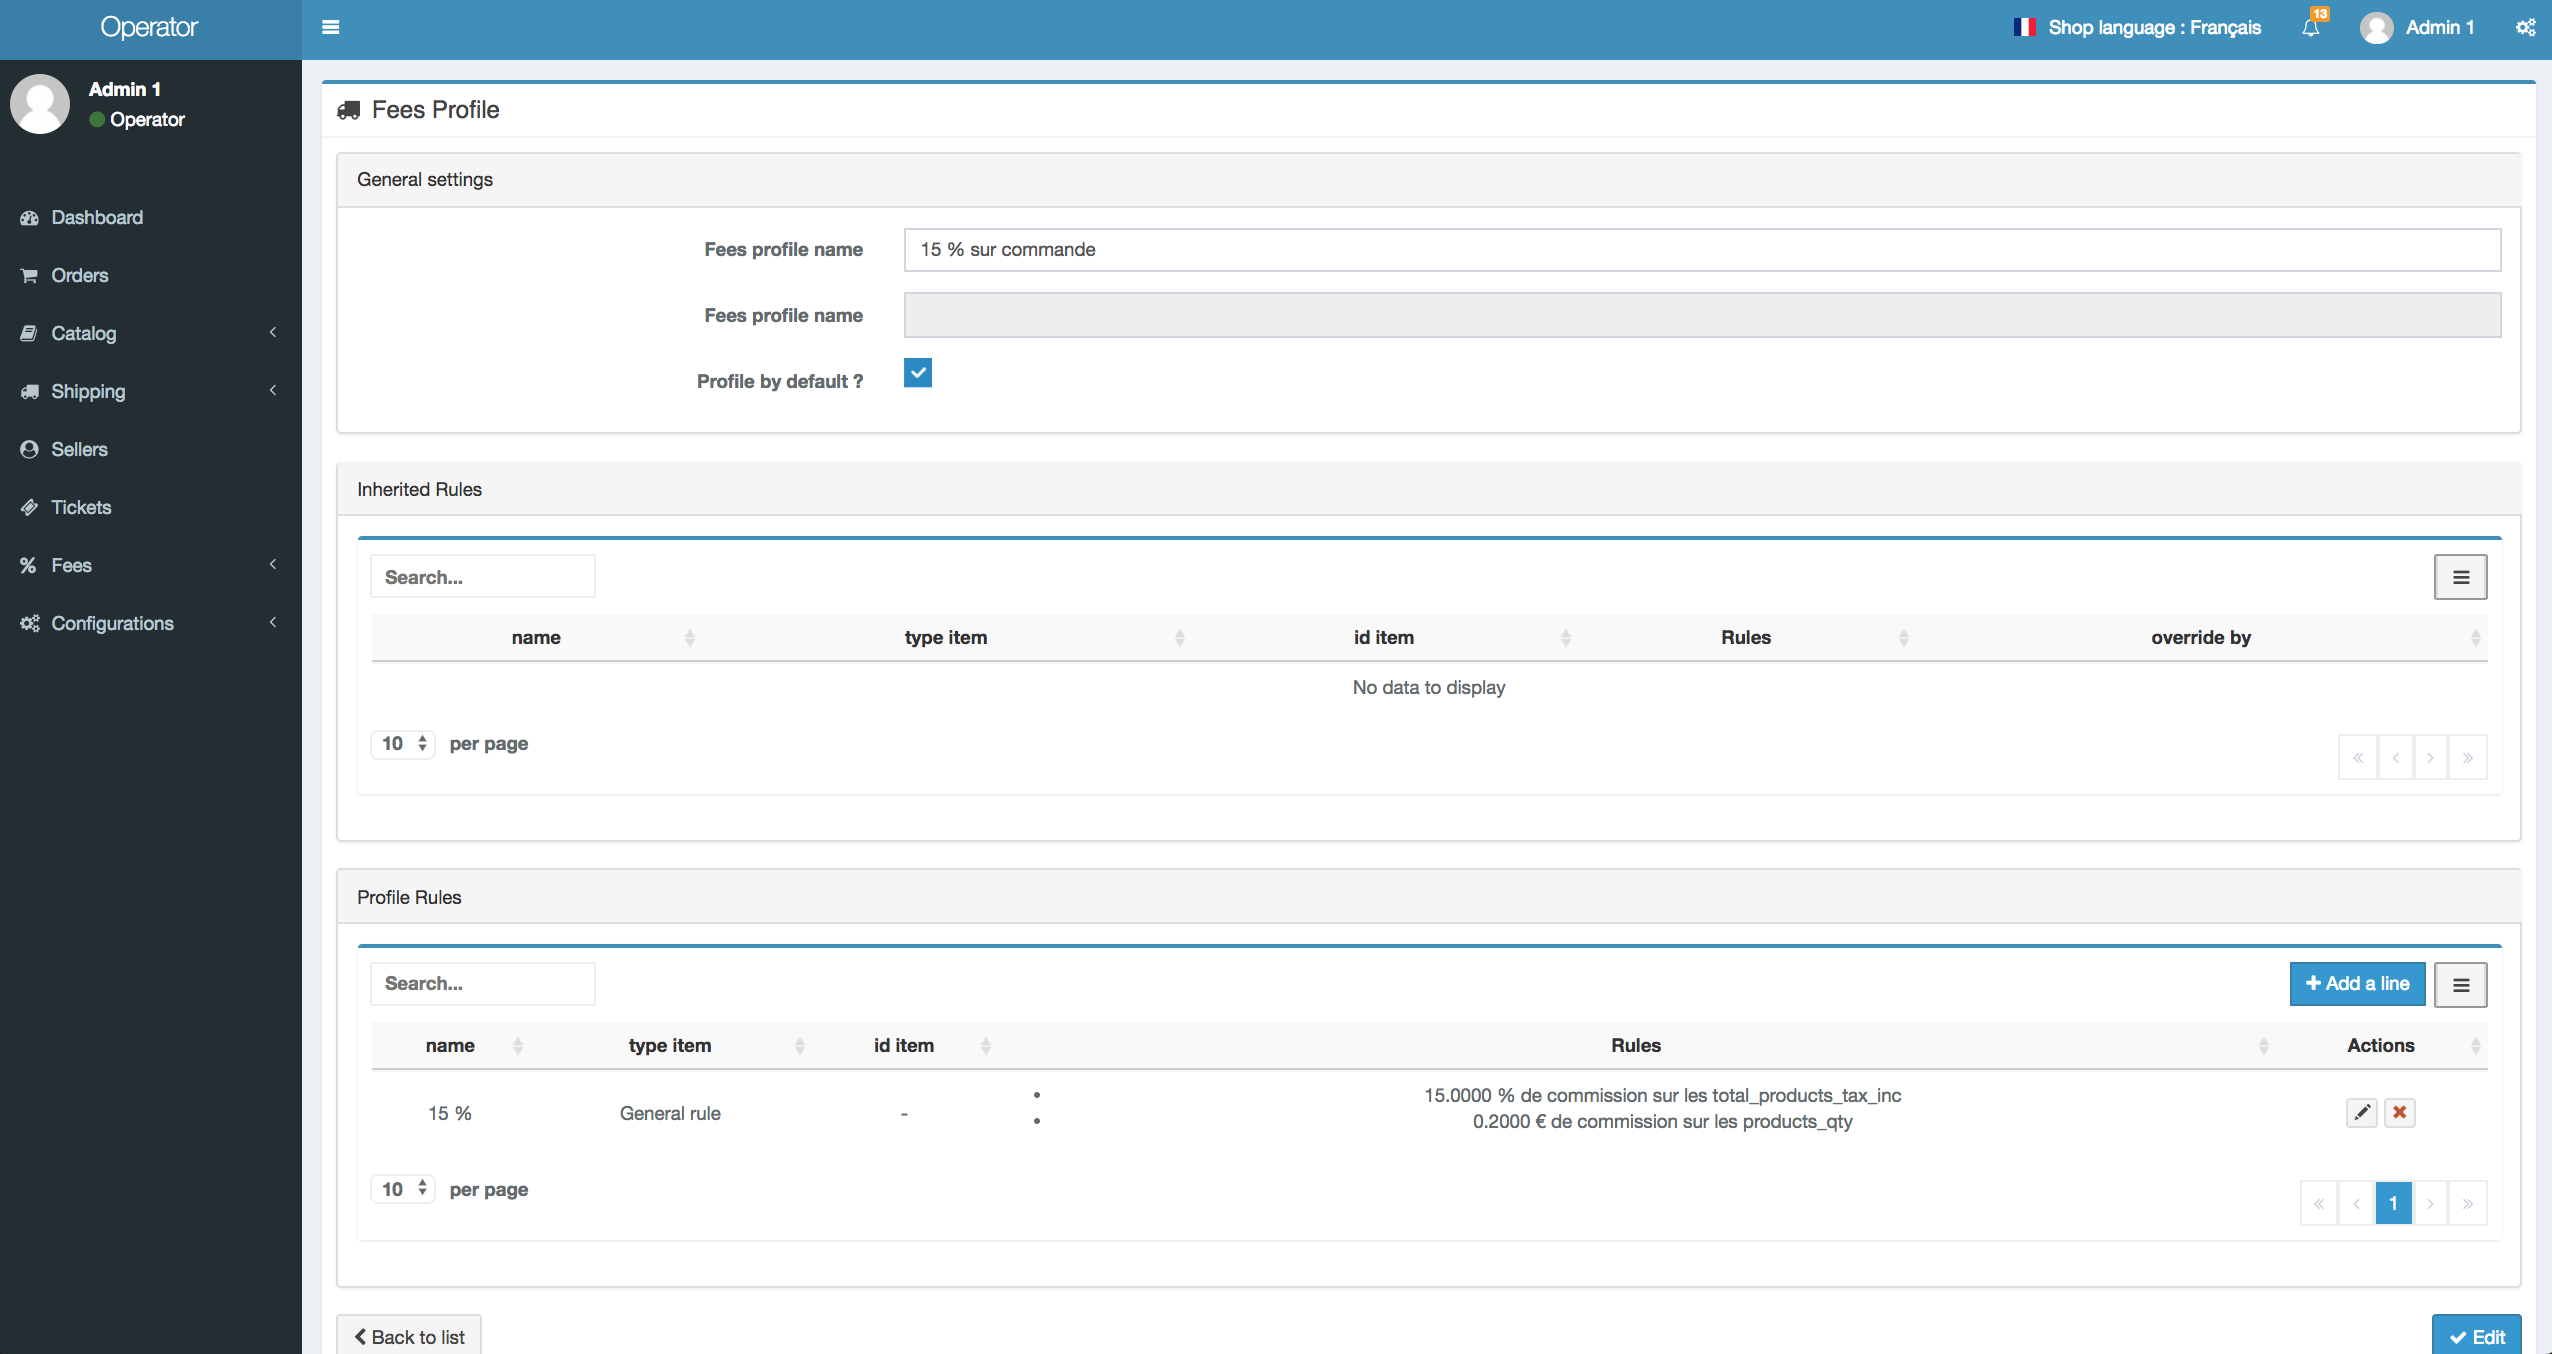Open Profile Rules per page dropdown
This screenshot has width=2552, height=1354.
click(403, 1189)
